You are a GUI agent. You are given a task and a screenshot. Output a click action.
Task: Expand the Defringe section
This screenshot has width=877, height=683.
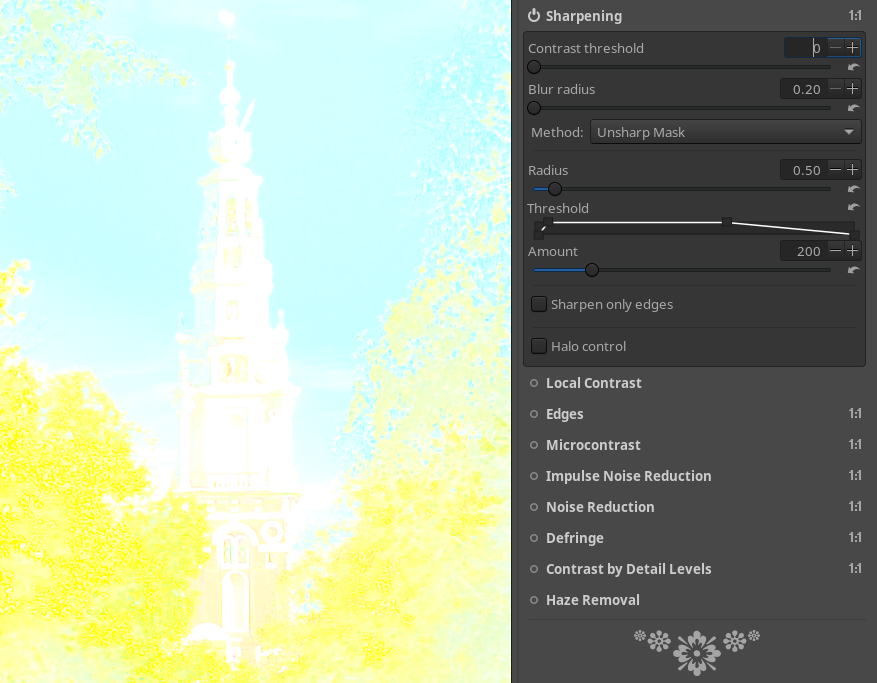click(x=574, y=538)
